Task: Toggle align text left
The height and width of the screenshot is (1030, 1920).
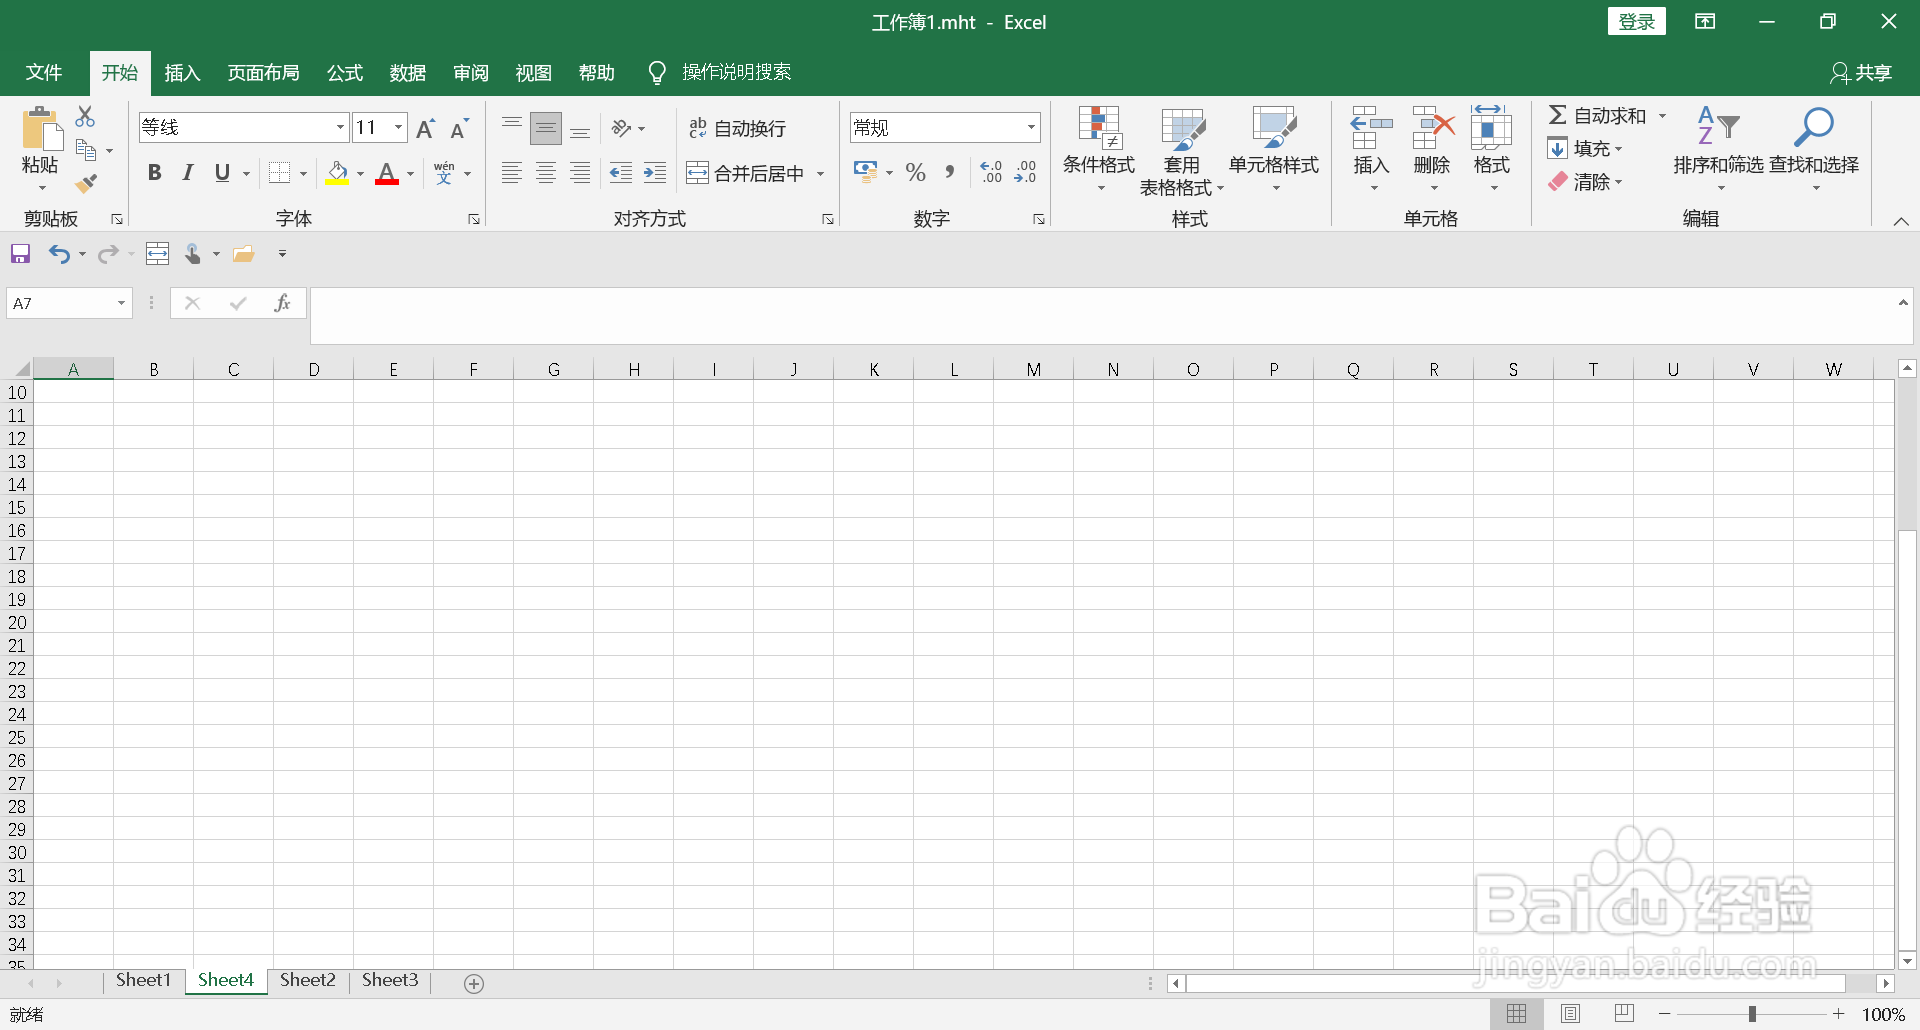Action: (512, 173)
